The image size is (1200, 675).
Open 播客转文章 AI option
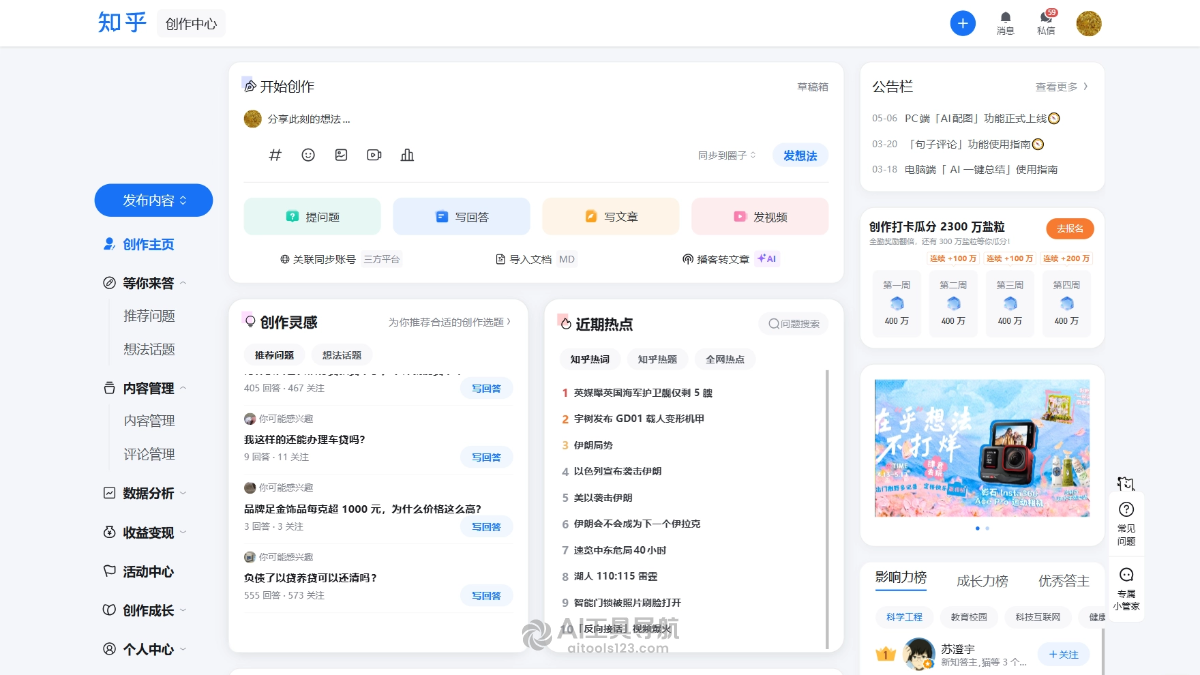[731, 259]
